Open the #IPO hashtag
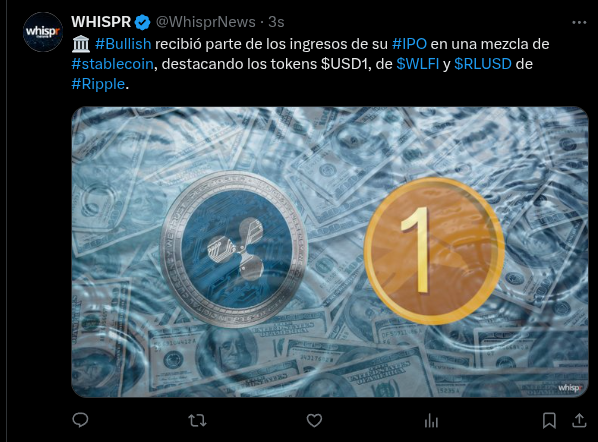 409,44
